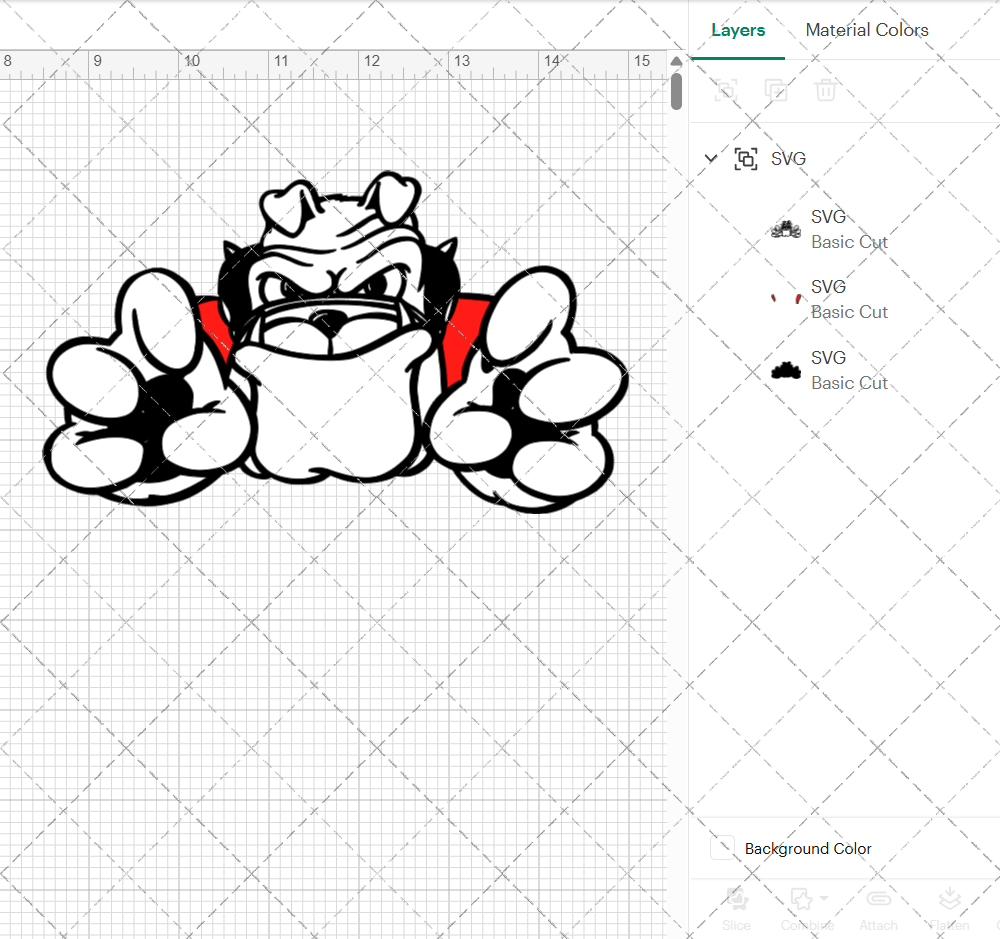Screen dimensions: 1000x939
Task: Click the Flatten tool
Action: pyautogui.click(x=949, y=908)
